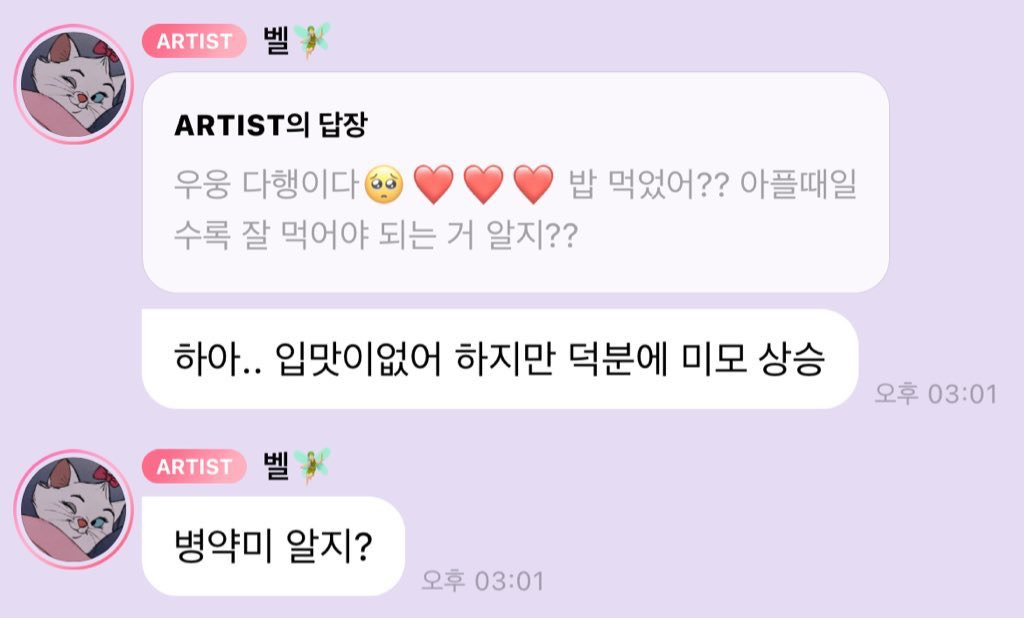Click the pleading face emoji in quoted reply
The height and width of the screenshot is (618, 1024).
coord(384,185)
